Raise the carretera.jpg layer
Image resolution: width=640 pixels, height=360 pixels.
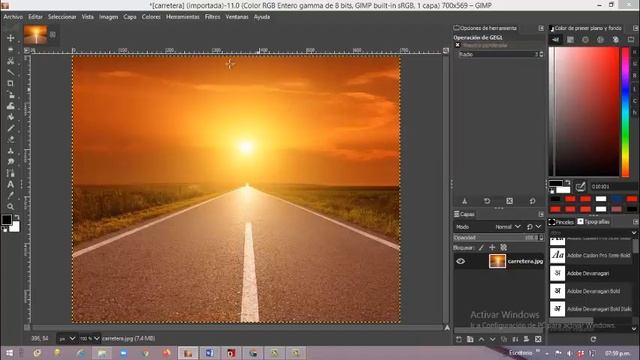[x=482, y=340]
